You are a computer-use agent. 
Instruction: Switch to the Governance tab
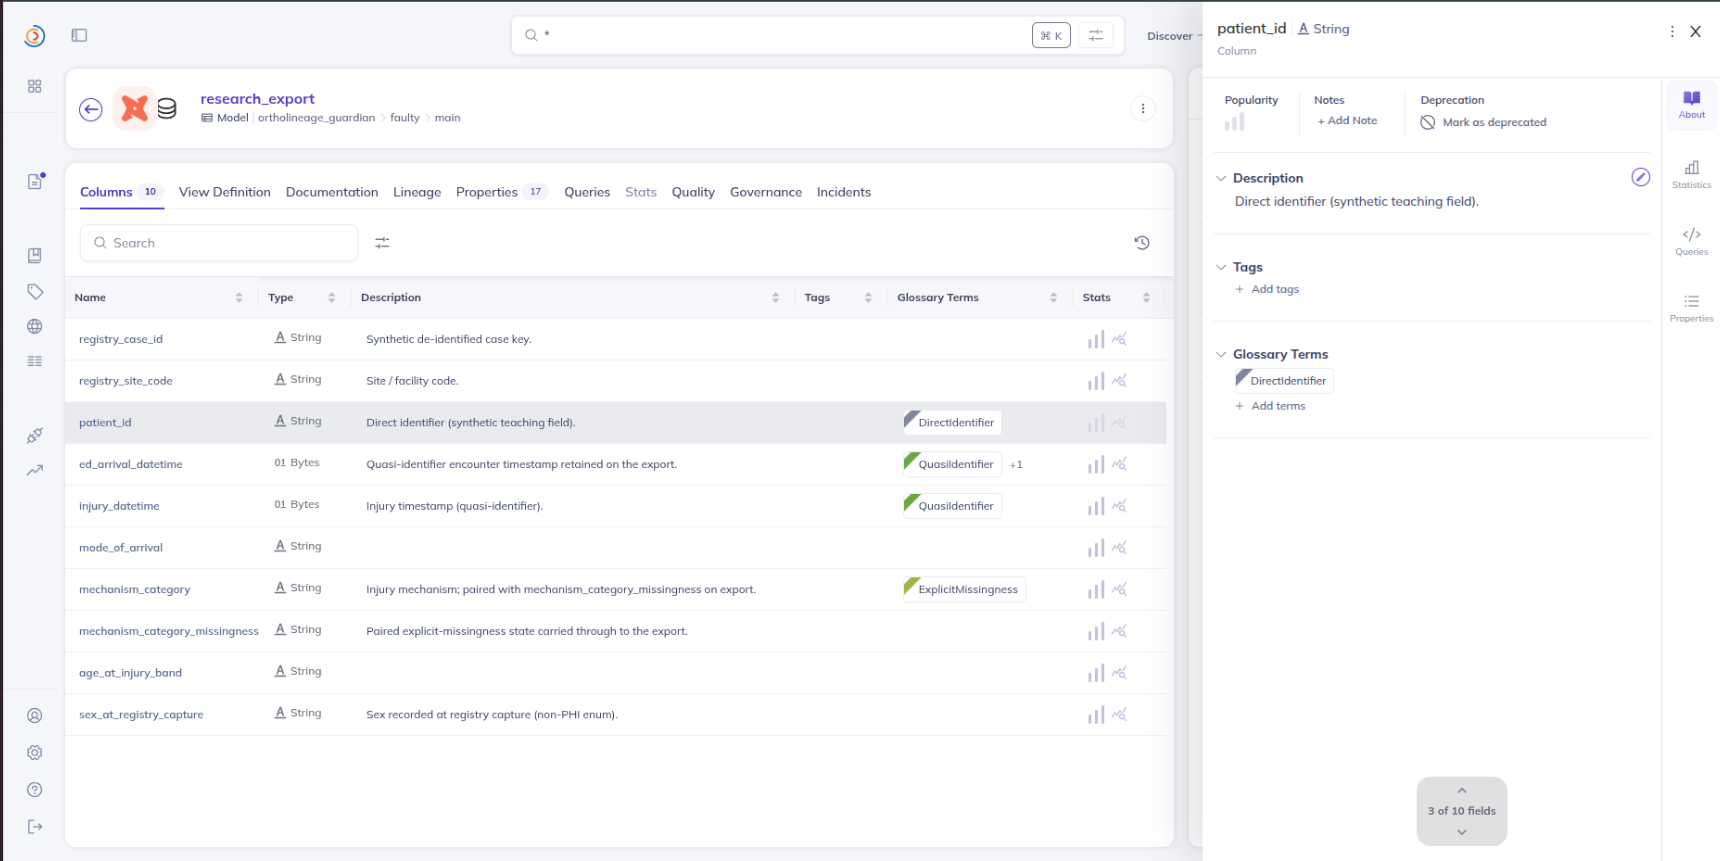(766, 192)
